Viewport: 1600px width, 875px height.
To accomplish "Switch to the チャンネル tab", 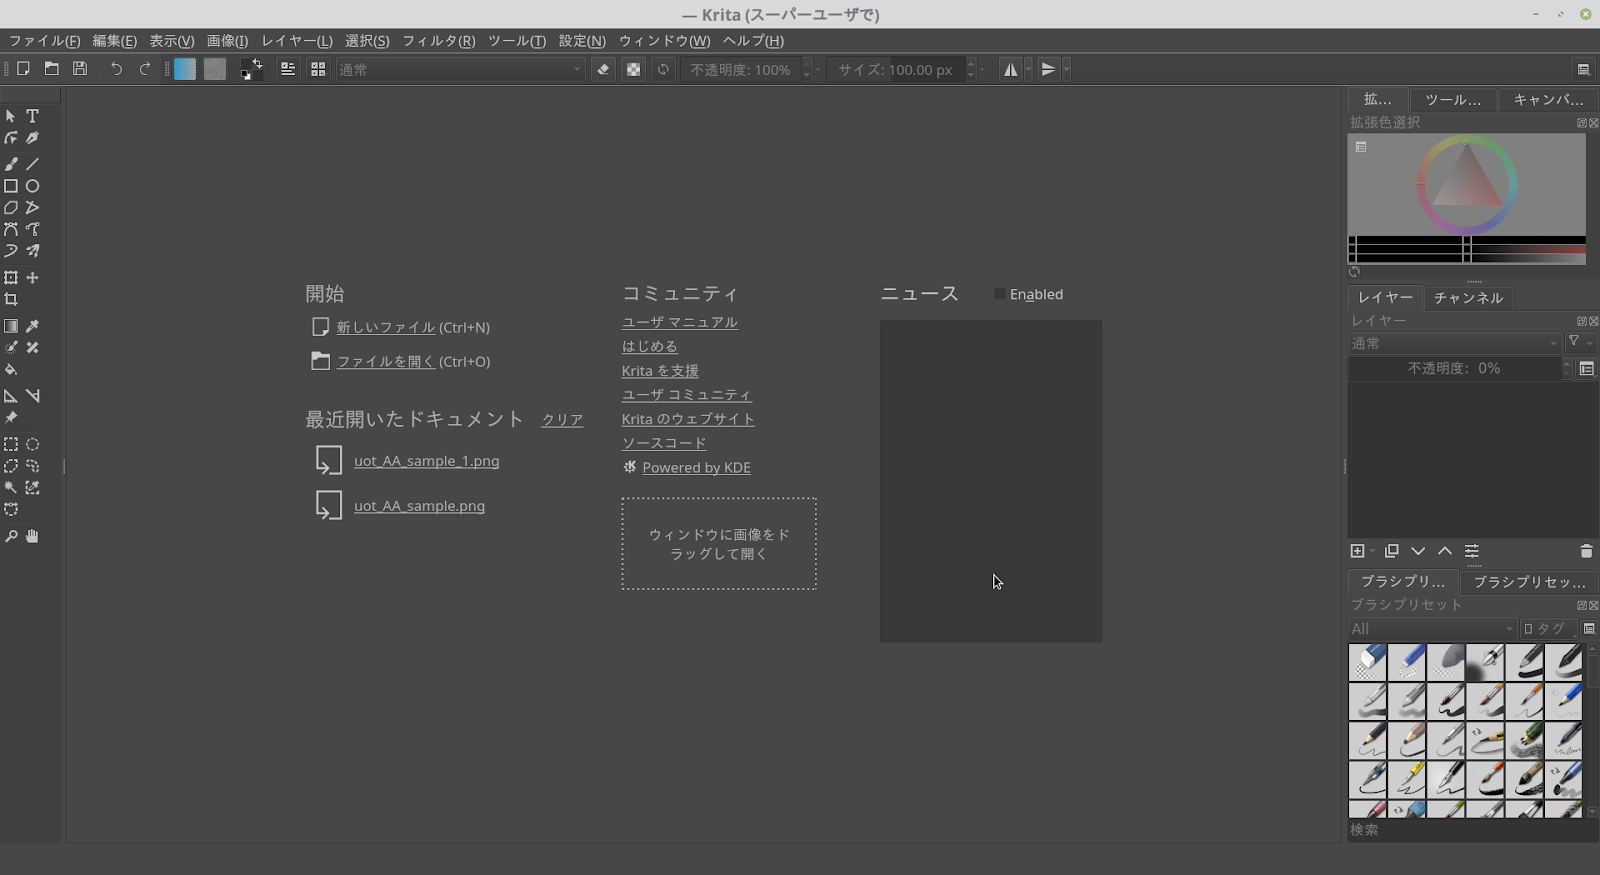I will [1468, 297].
